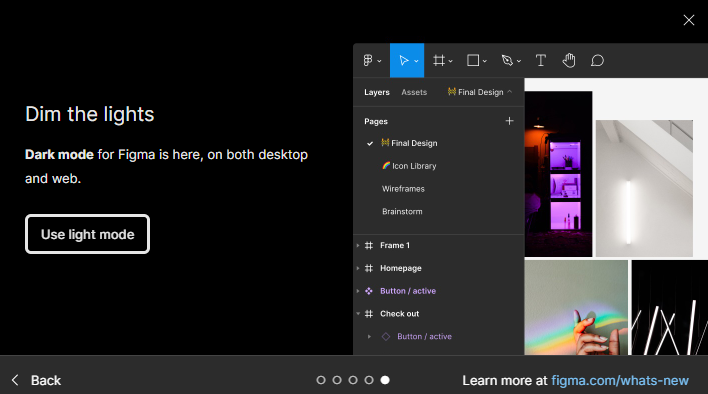Go to third slide dot
Image resolution: width=708 pixels, height=394 pixels.
353,380
